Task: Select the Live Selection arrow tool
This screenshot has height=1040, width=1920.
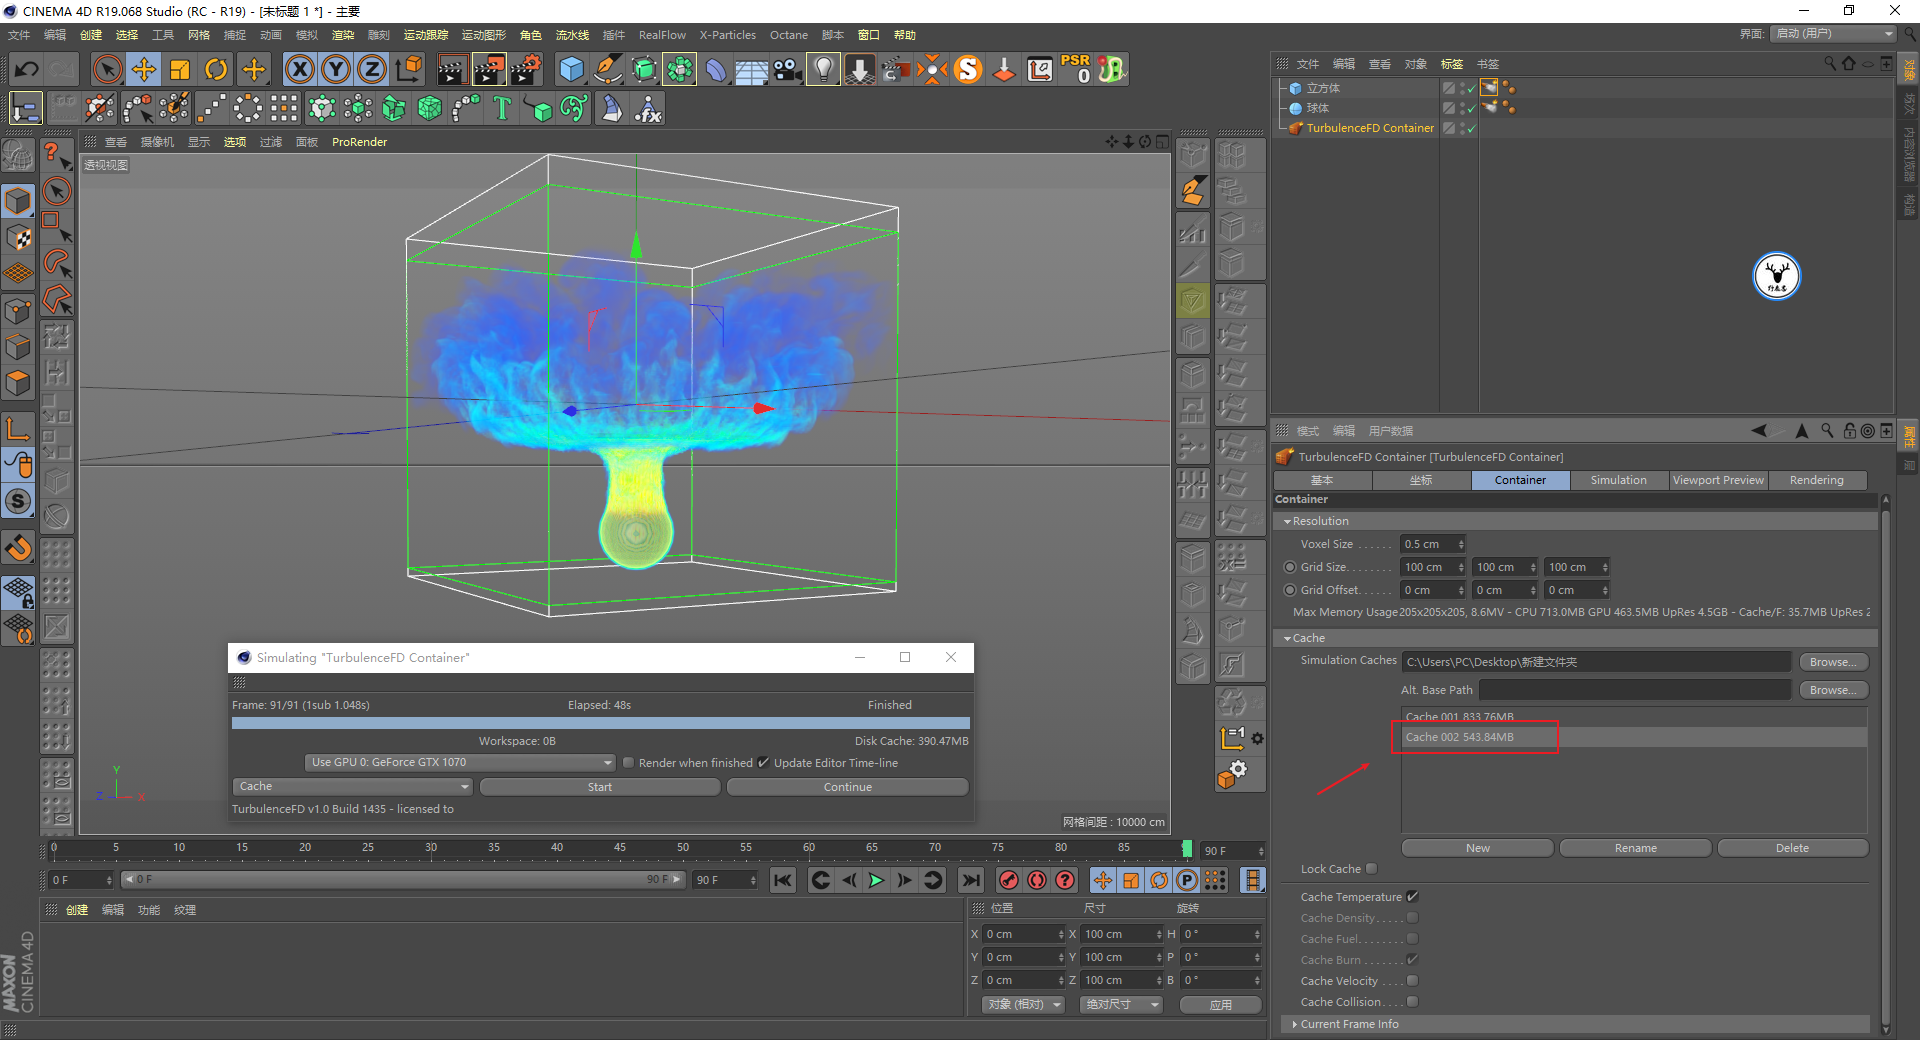Action: tap(107, 69)
